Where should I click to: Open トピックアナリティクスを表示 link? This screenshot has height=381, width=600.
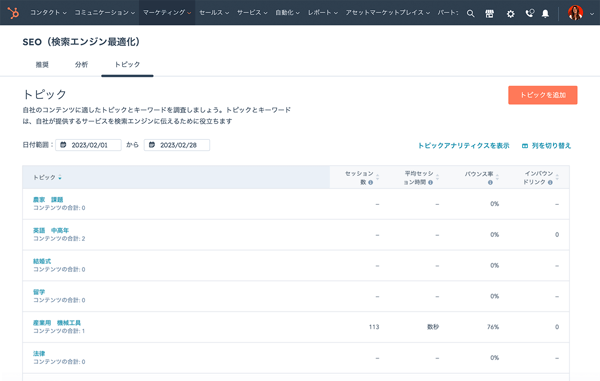point(463,146)
